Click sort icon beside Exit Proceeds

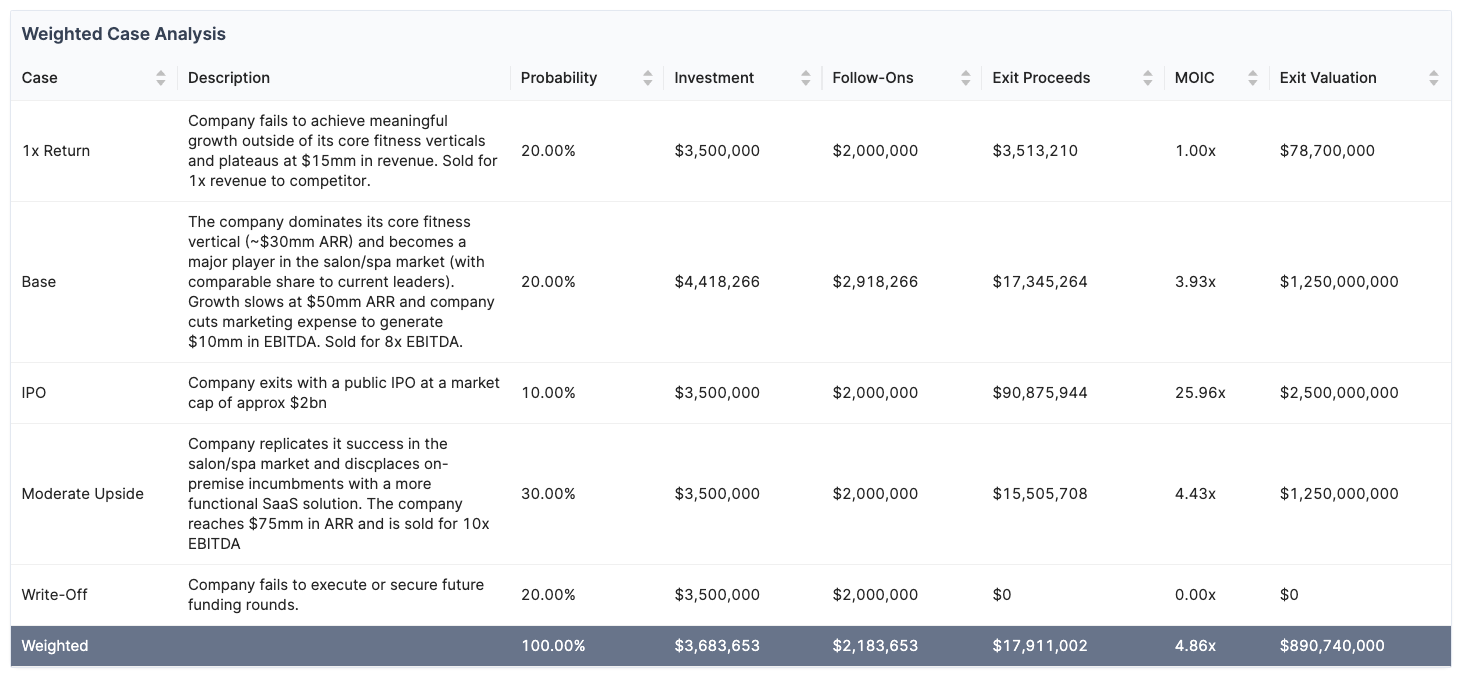1148,78
